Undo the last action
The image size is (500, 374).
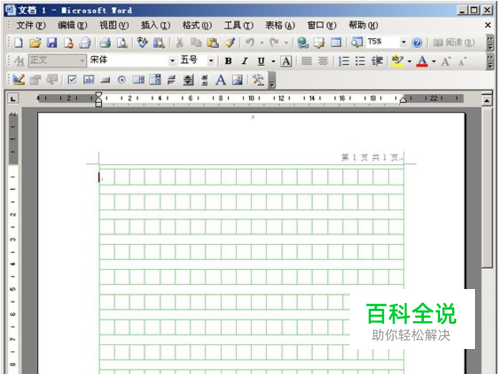click(250, 43)
